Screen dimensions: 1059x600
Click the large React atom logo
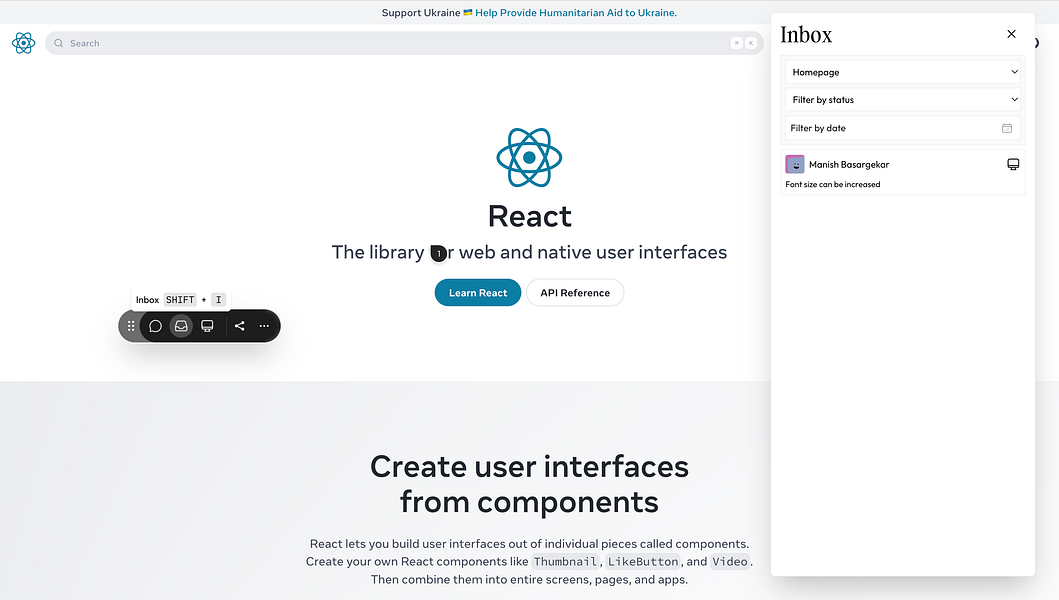[x=530, y=157]
